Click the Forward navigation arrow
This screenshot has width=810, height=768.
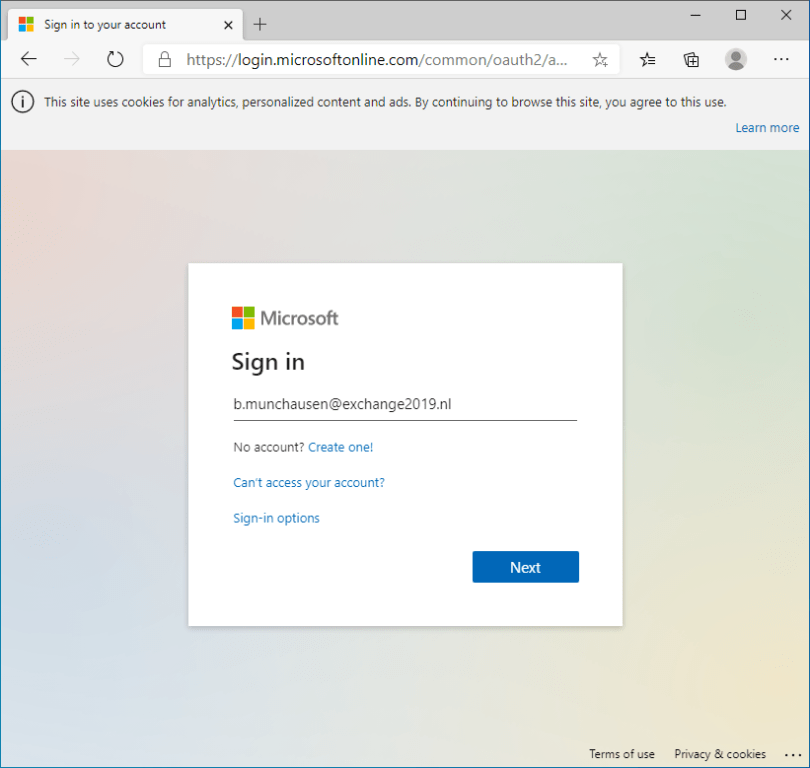(x=71, y=60)
